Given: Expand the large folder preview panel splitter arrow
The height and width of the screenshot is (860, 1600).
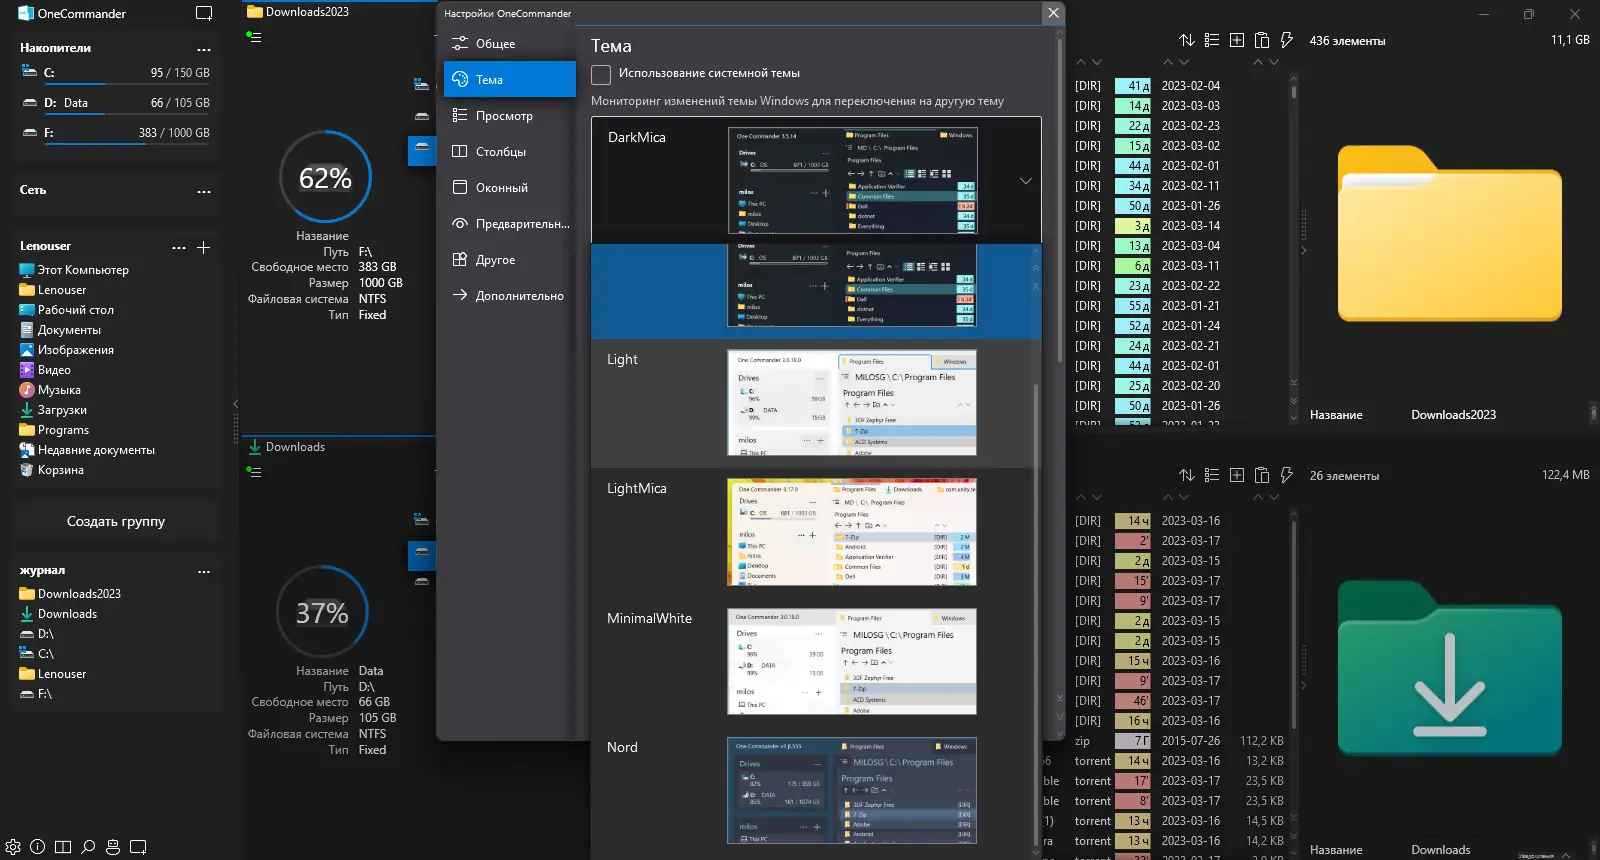Looking at the screenshot, I should click(1303, 250).
